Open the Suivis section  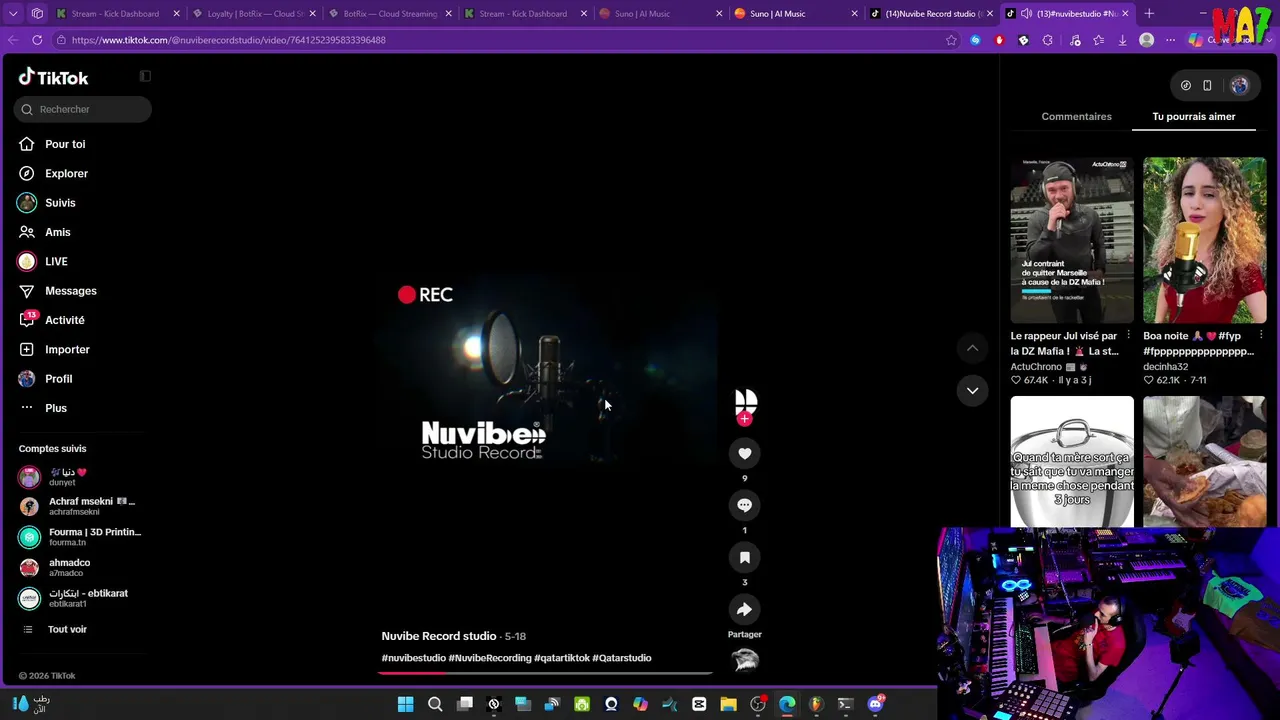pos(60,203)
